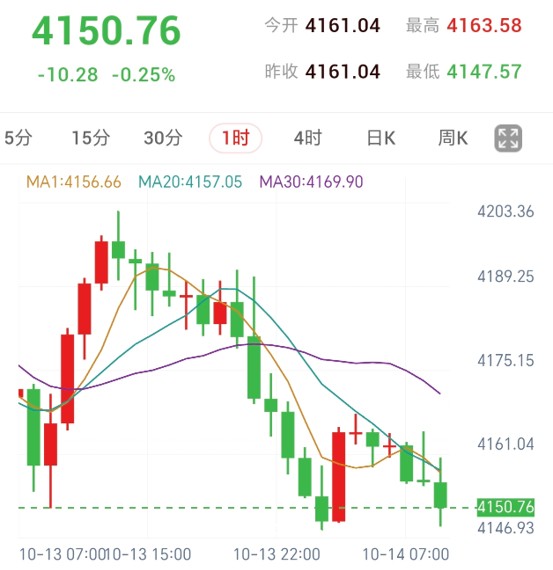The height and width of the screenshot is (570, 553).
Task: Choose the 30分 chart interval
Action: click(163, 138)
